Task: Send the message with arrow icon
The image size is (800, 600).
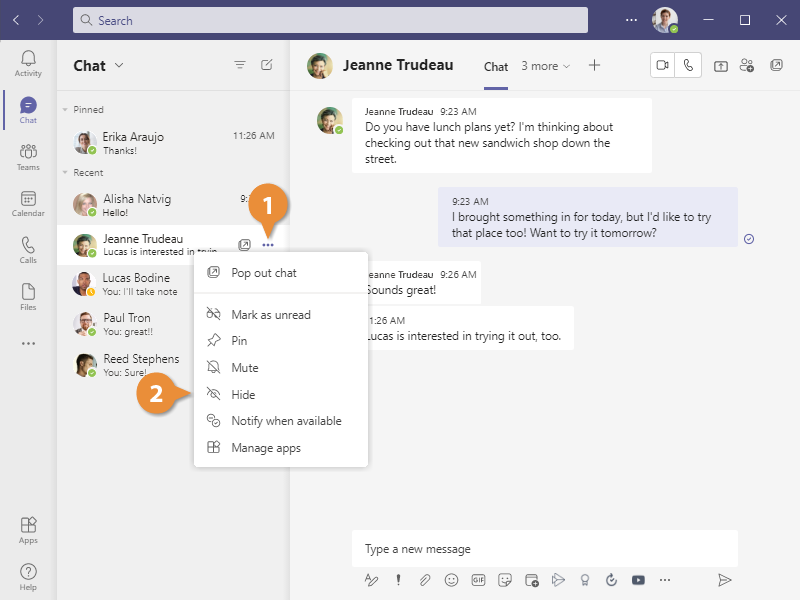Action: point(725,579)
